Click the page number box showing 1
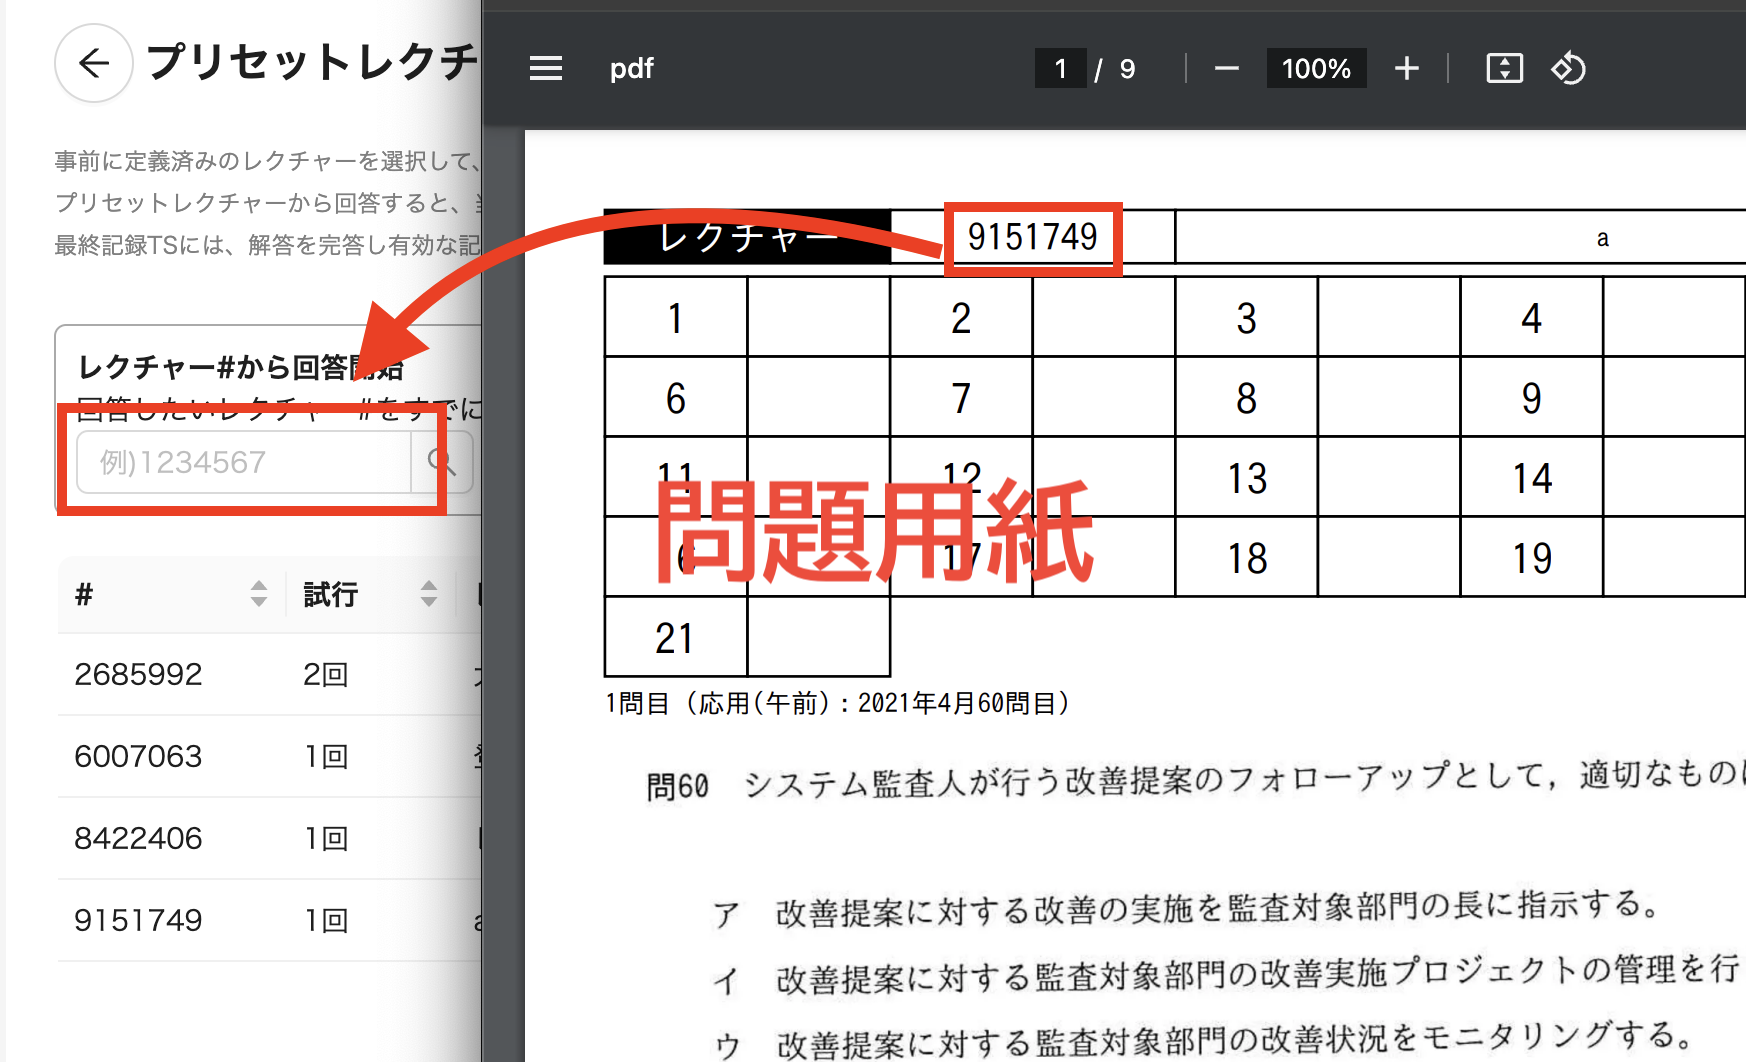 tap(1060, 68)
